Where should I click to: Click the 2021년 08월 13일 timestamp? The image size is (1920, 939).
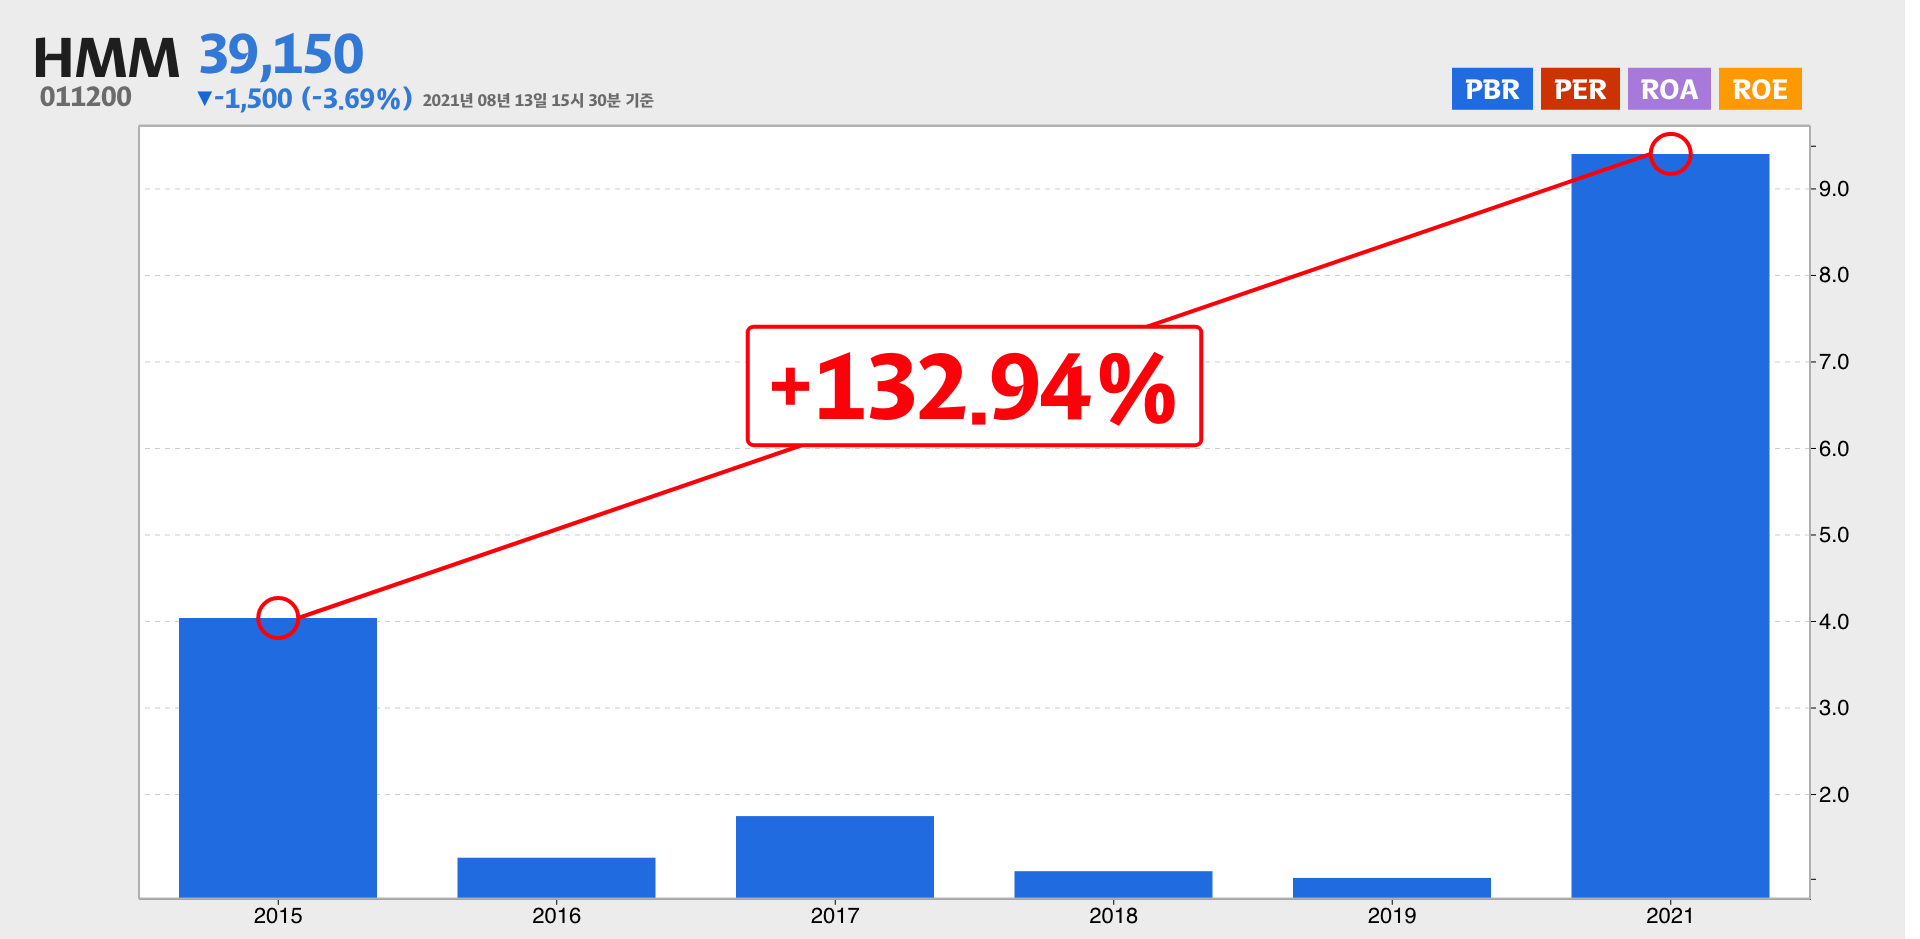(x=538, y=100)
